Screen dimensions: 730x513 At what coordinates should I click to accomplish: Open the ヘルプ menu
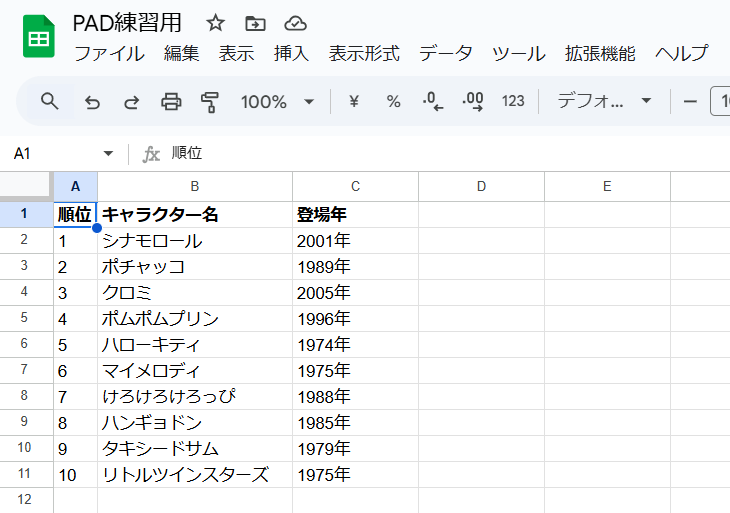(682, 54)
